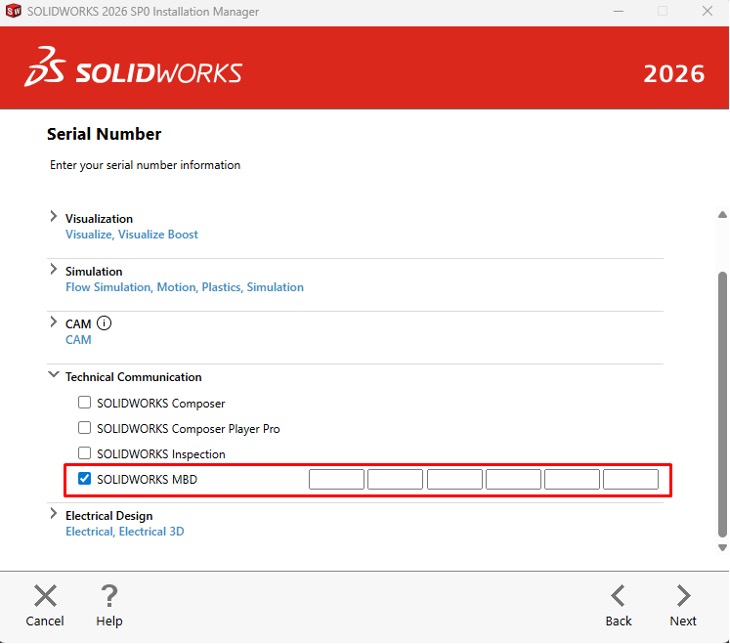Click the SOLIDWORKS MBD label
Image resolution: width=730 pixels, height=644 pixels.
pyautogui.click(x=147, y=479)
